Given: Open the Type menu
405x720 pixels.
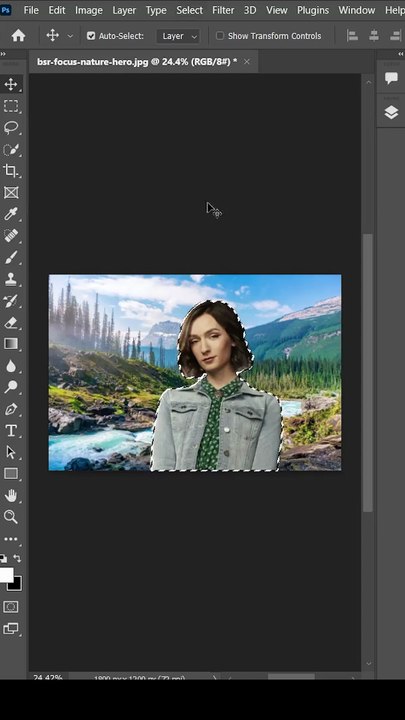Looking at the screenshot, I should click(156, 10).
